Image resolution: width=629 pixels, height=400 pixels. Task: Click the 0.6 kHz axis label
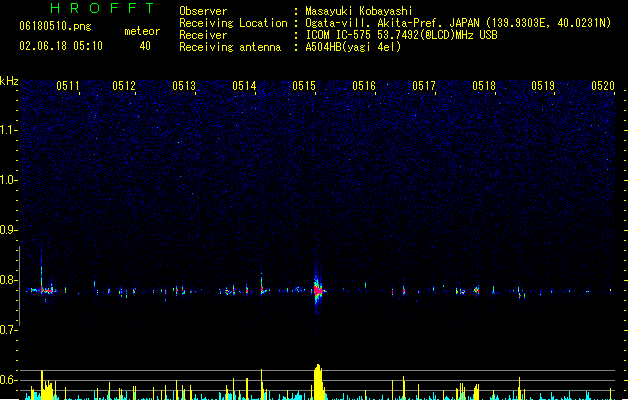pyautogui.click(x=8, y=380)
